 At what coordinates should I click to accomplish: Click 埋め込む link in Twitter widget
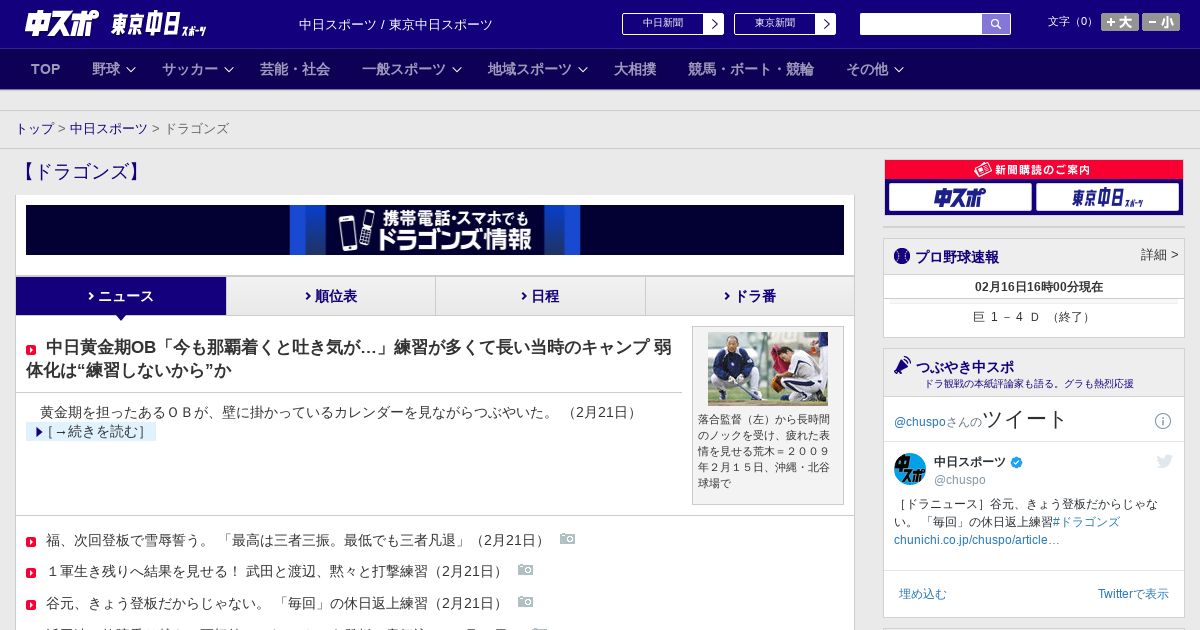(922, 594)
